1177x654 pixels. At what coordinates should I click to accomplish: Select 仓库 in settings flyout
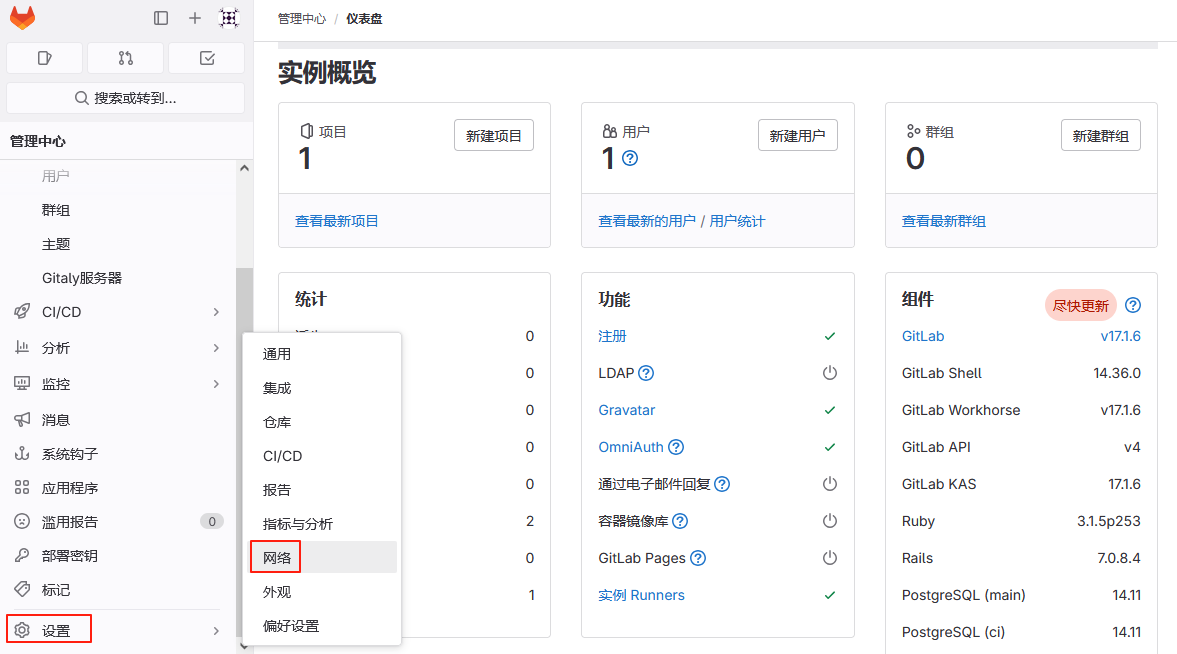tap(323, 422)
